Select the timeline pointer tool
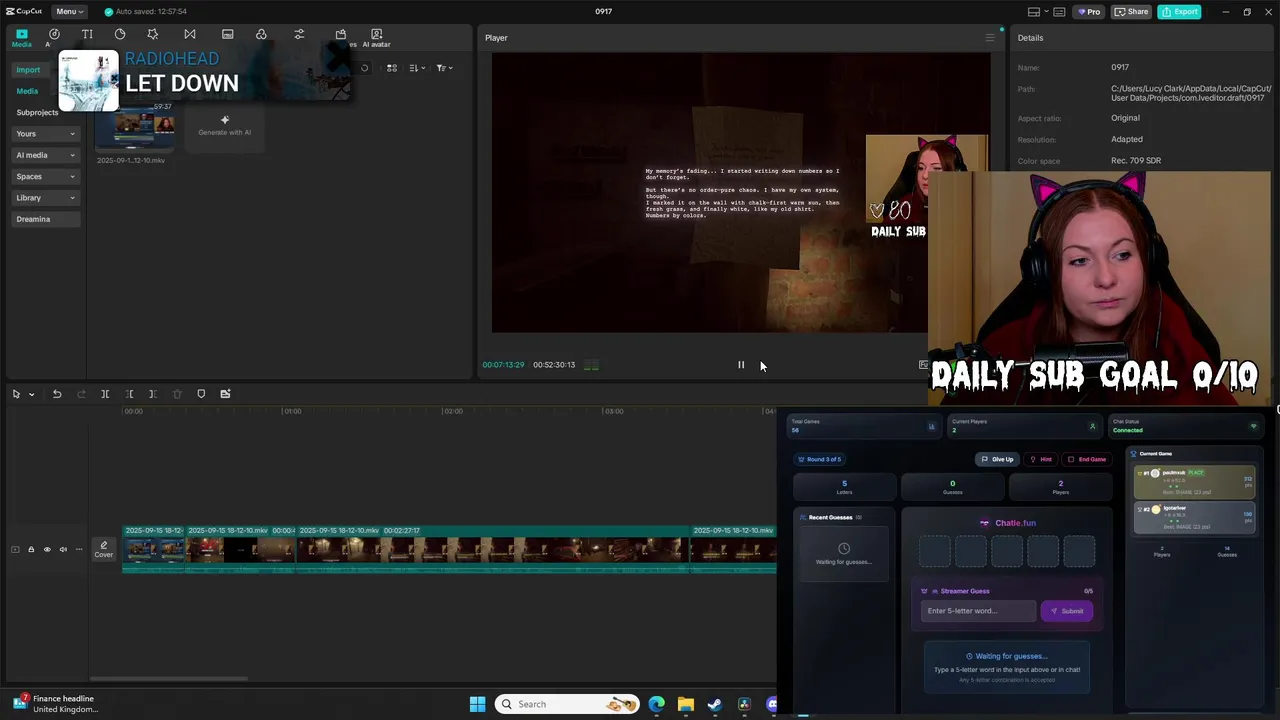Screen dimensions: 1280x720 (16, 394)
